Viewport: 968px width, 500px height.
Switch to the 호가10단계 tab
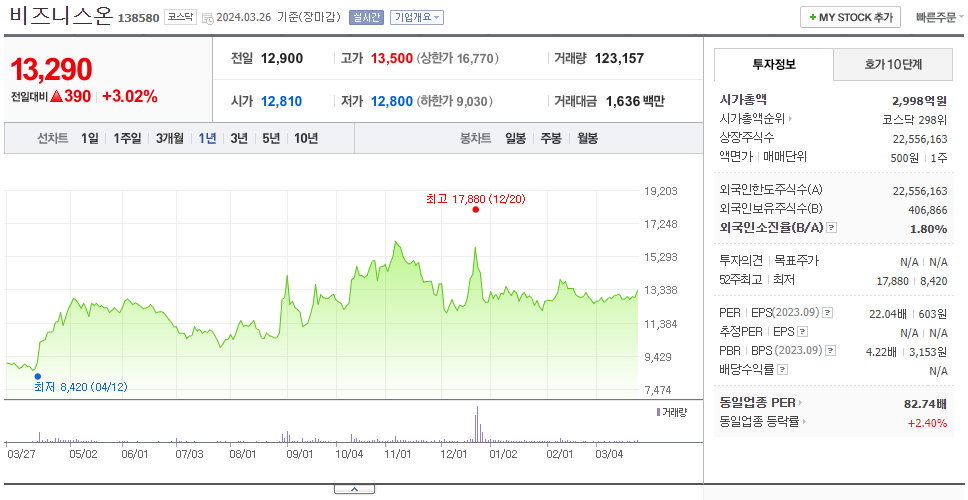pos(893,64)
